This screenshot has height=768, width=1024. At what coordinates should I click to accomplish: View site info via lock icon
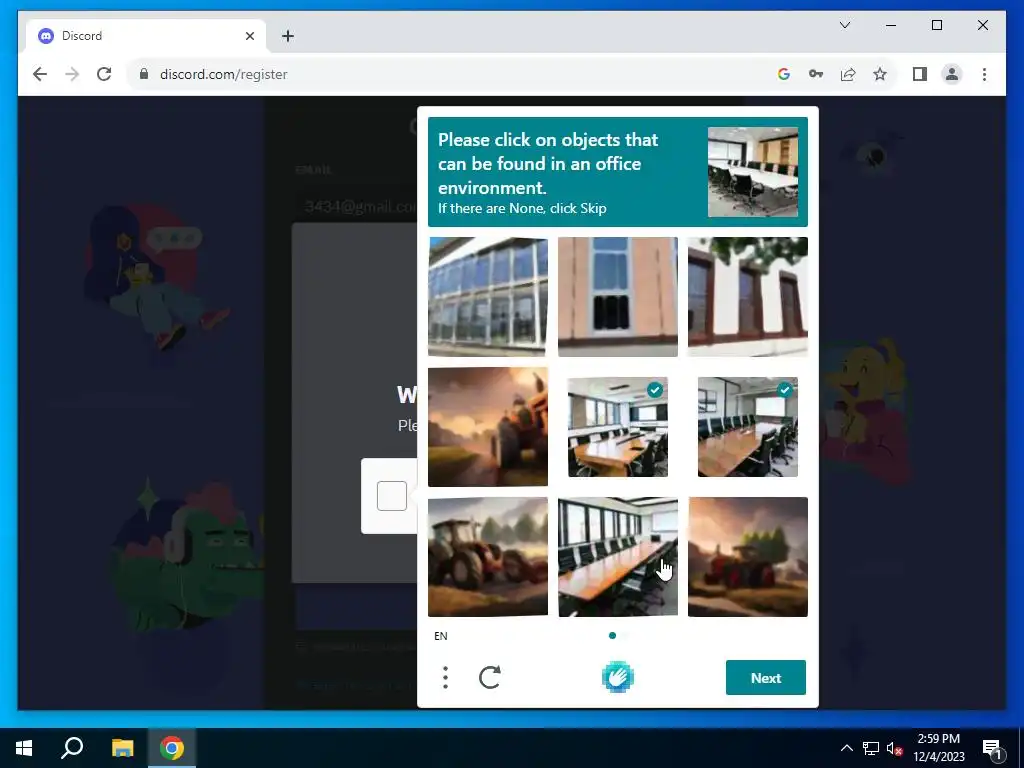(x=144, y=74)
